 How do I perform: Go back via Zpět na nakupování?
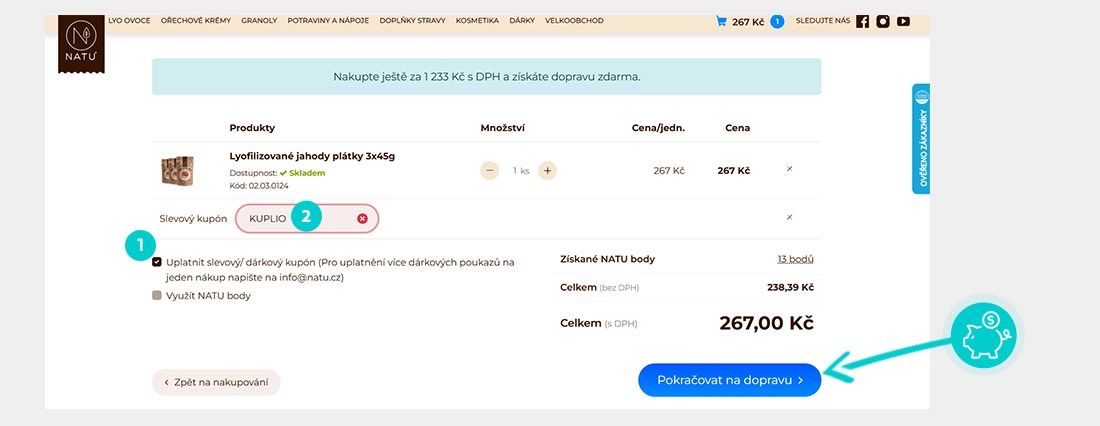click(216, 382)
